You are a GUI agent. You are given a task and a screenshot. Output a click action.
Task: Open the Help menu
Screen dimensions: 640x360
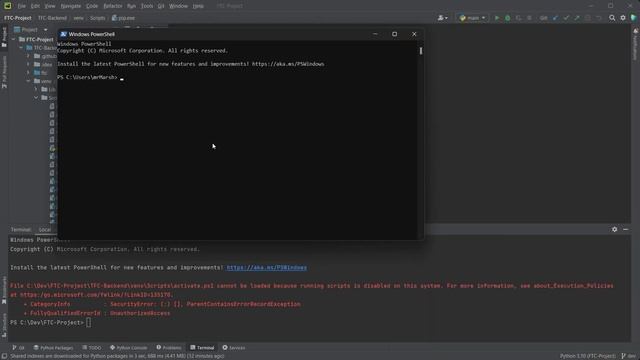coord(198,6)
